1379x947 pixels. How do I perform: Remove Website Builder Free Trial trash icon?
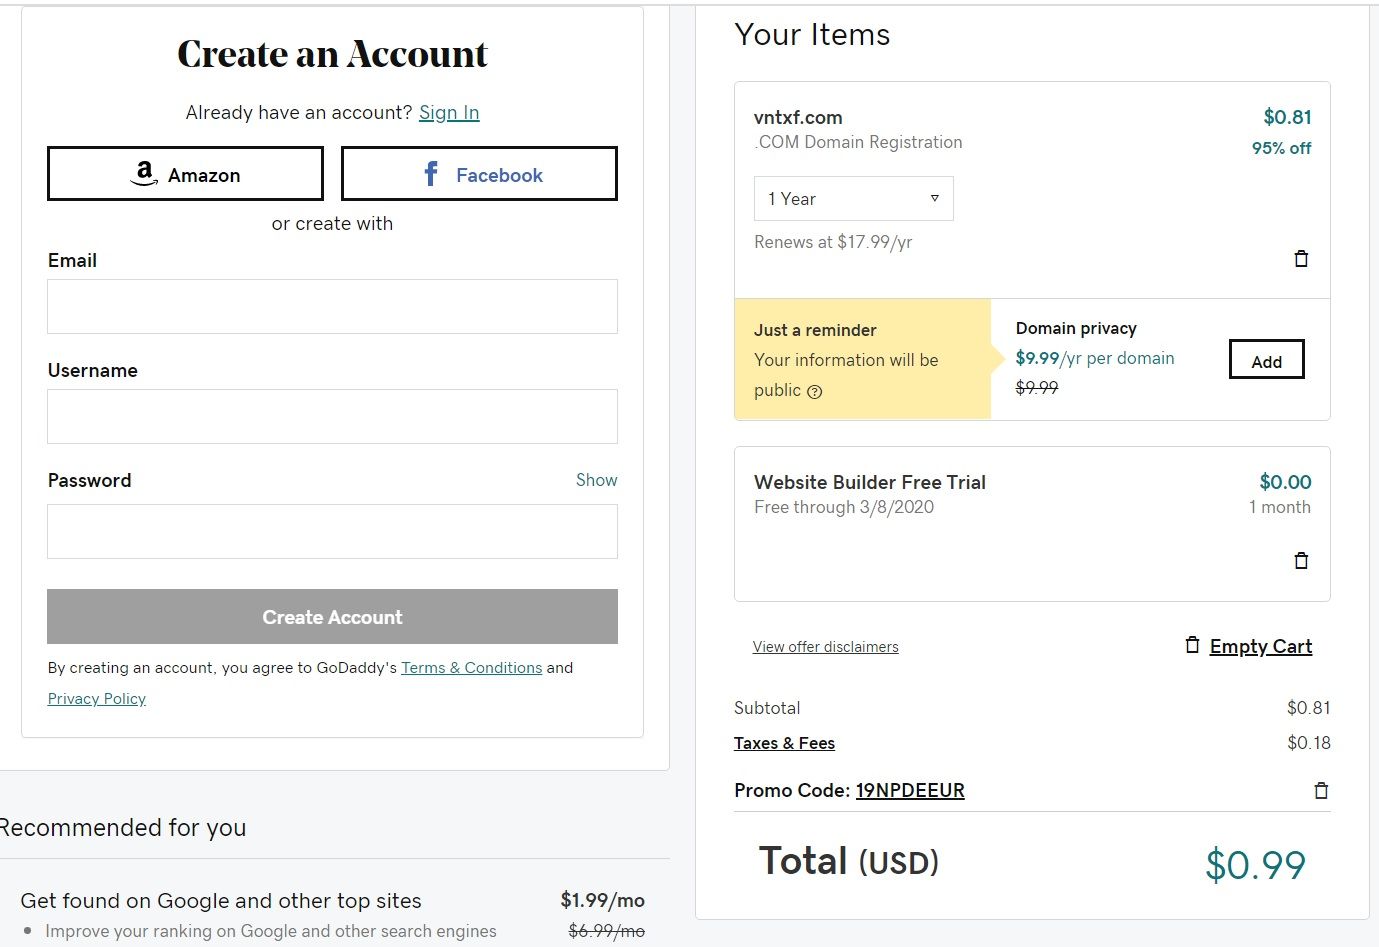pos(1301,561)
